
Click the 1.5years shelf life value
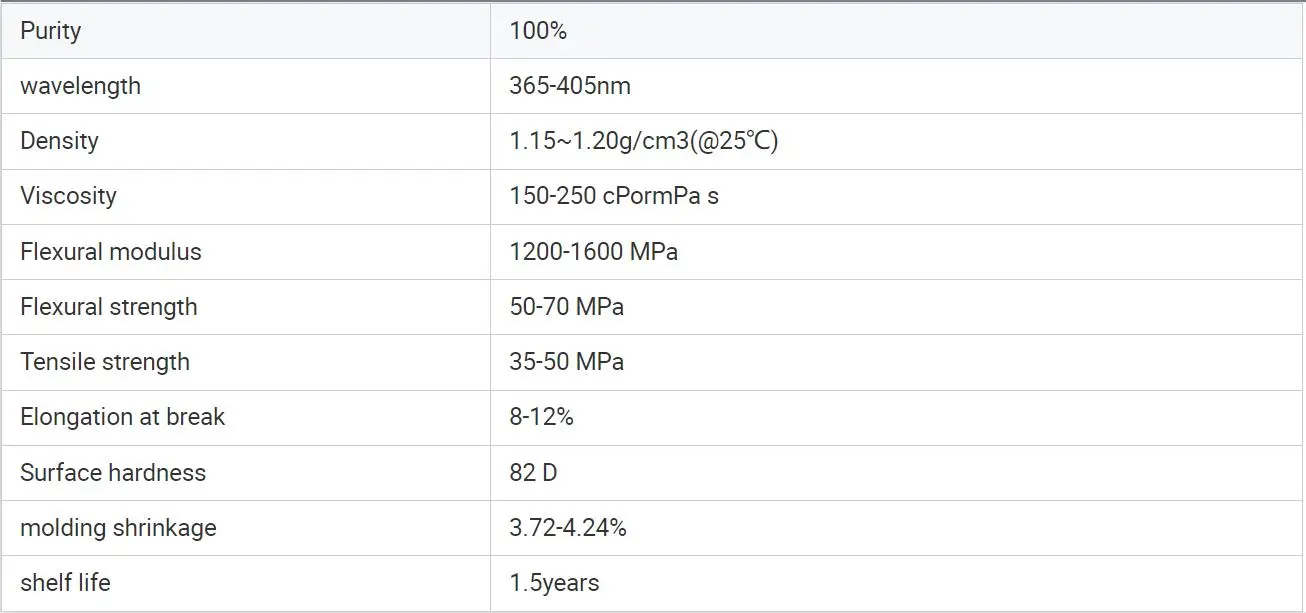click(x=554, y=583)
